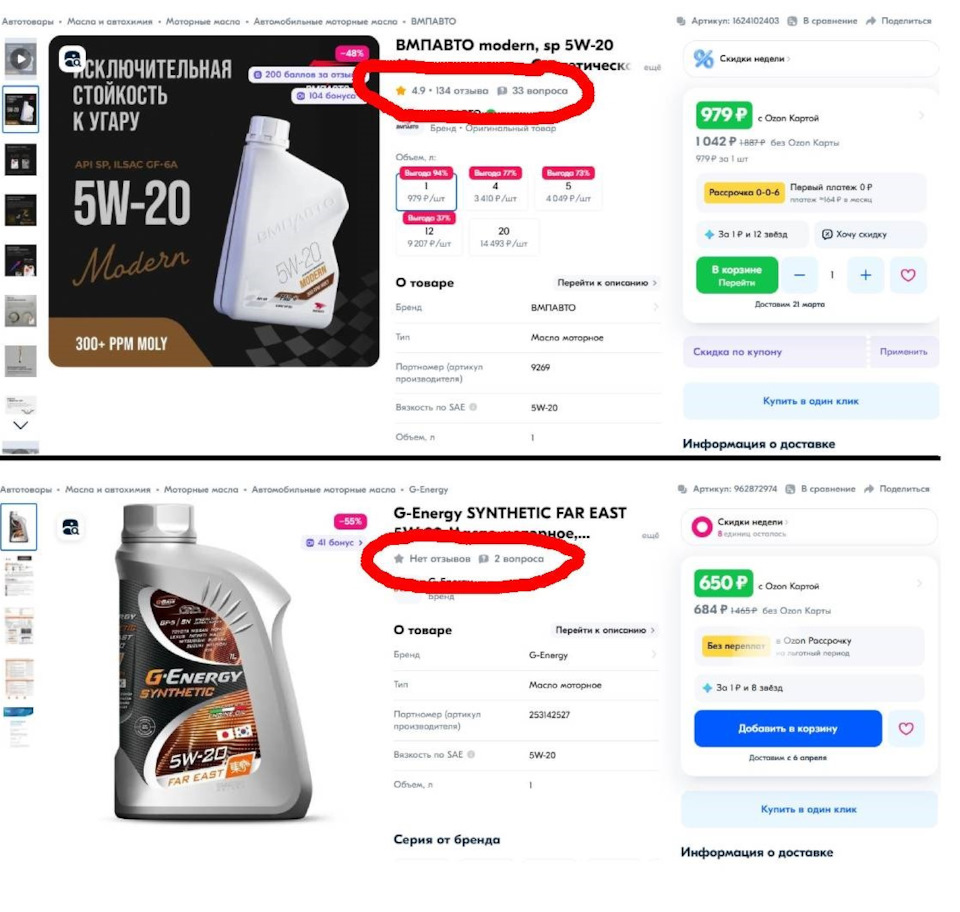Decrease BMPAVTO quantity with minus button
Image resolution: width=960 pixels, height=912 pixels.
(x=799, y=275)
